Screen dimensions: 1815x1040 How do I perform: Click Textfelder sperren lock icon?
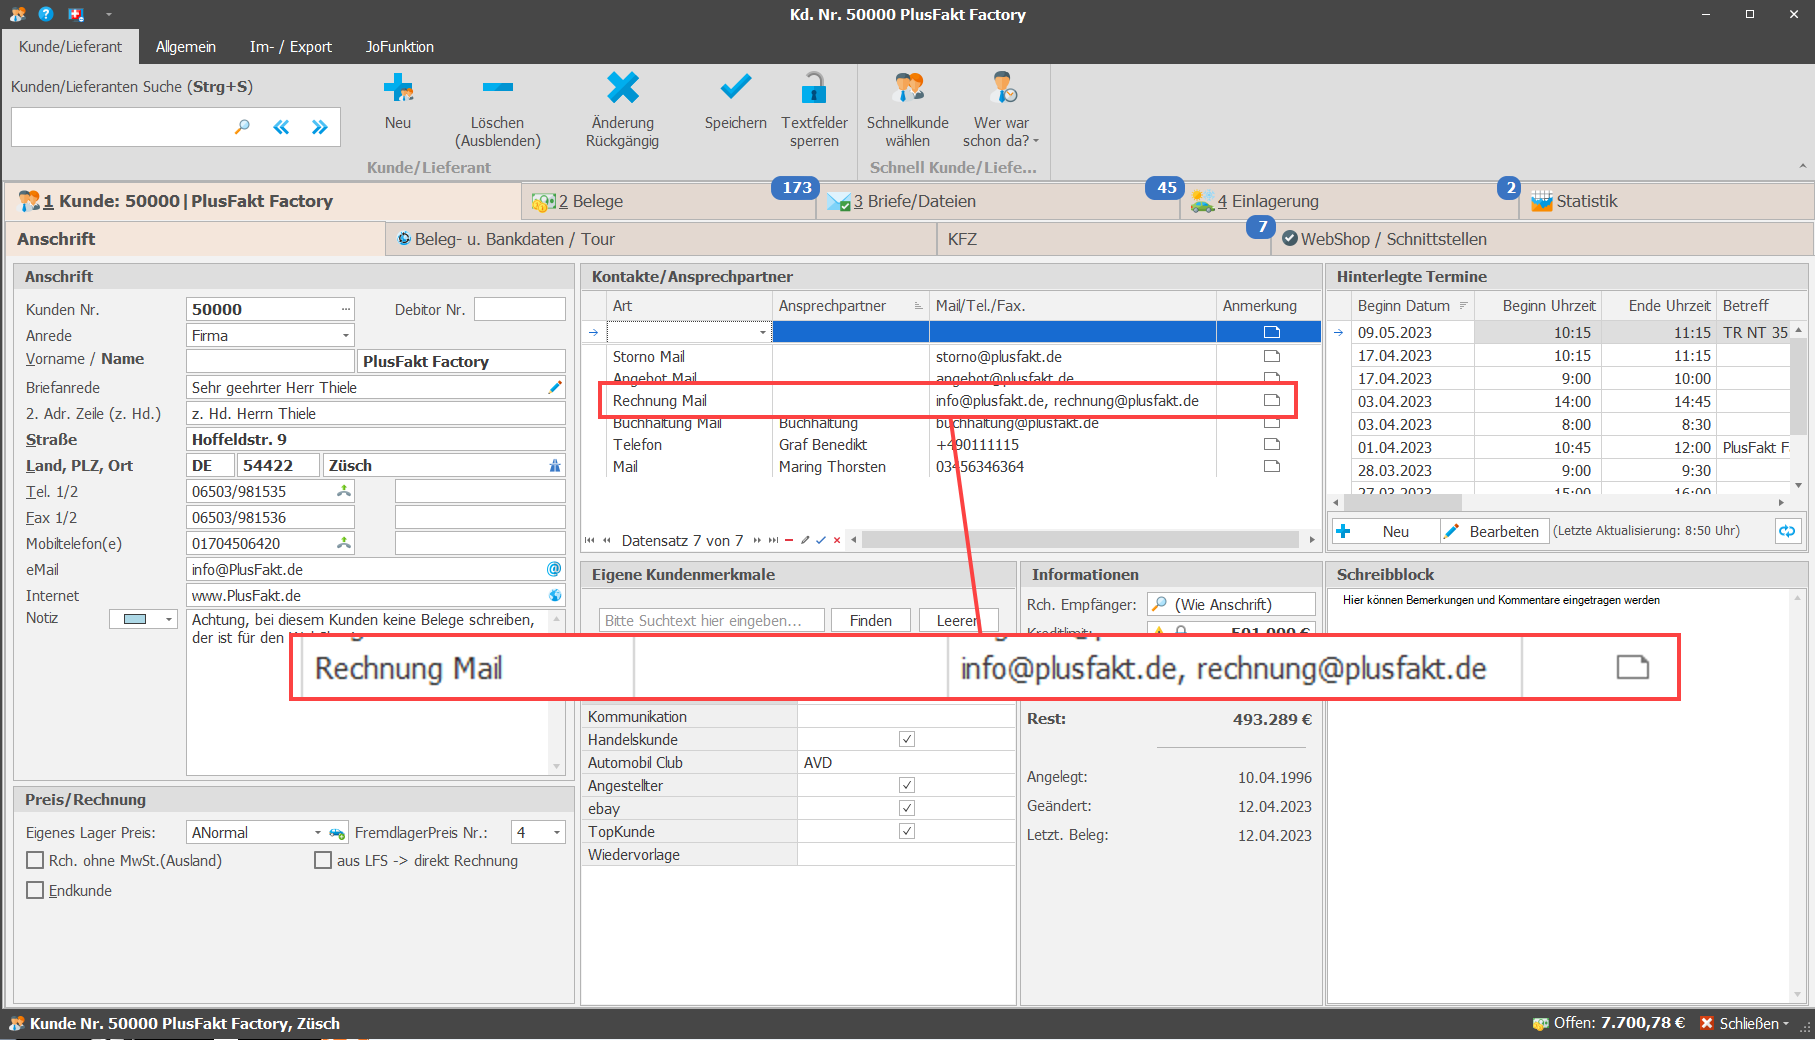click(x=814, y=88)
